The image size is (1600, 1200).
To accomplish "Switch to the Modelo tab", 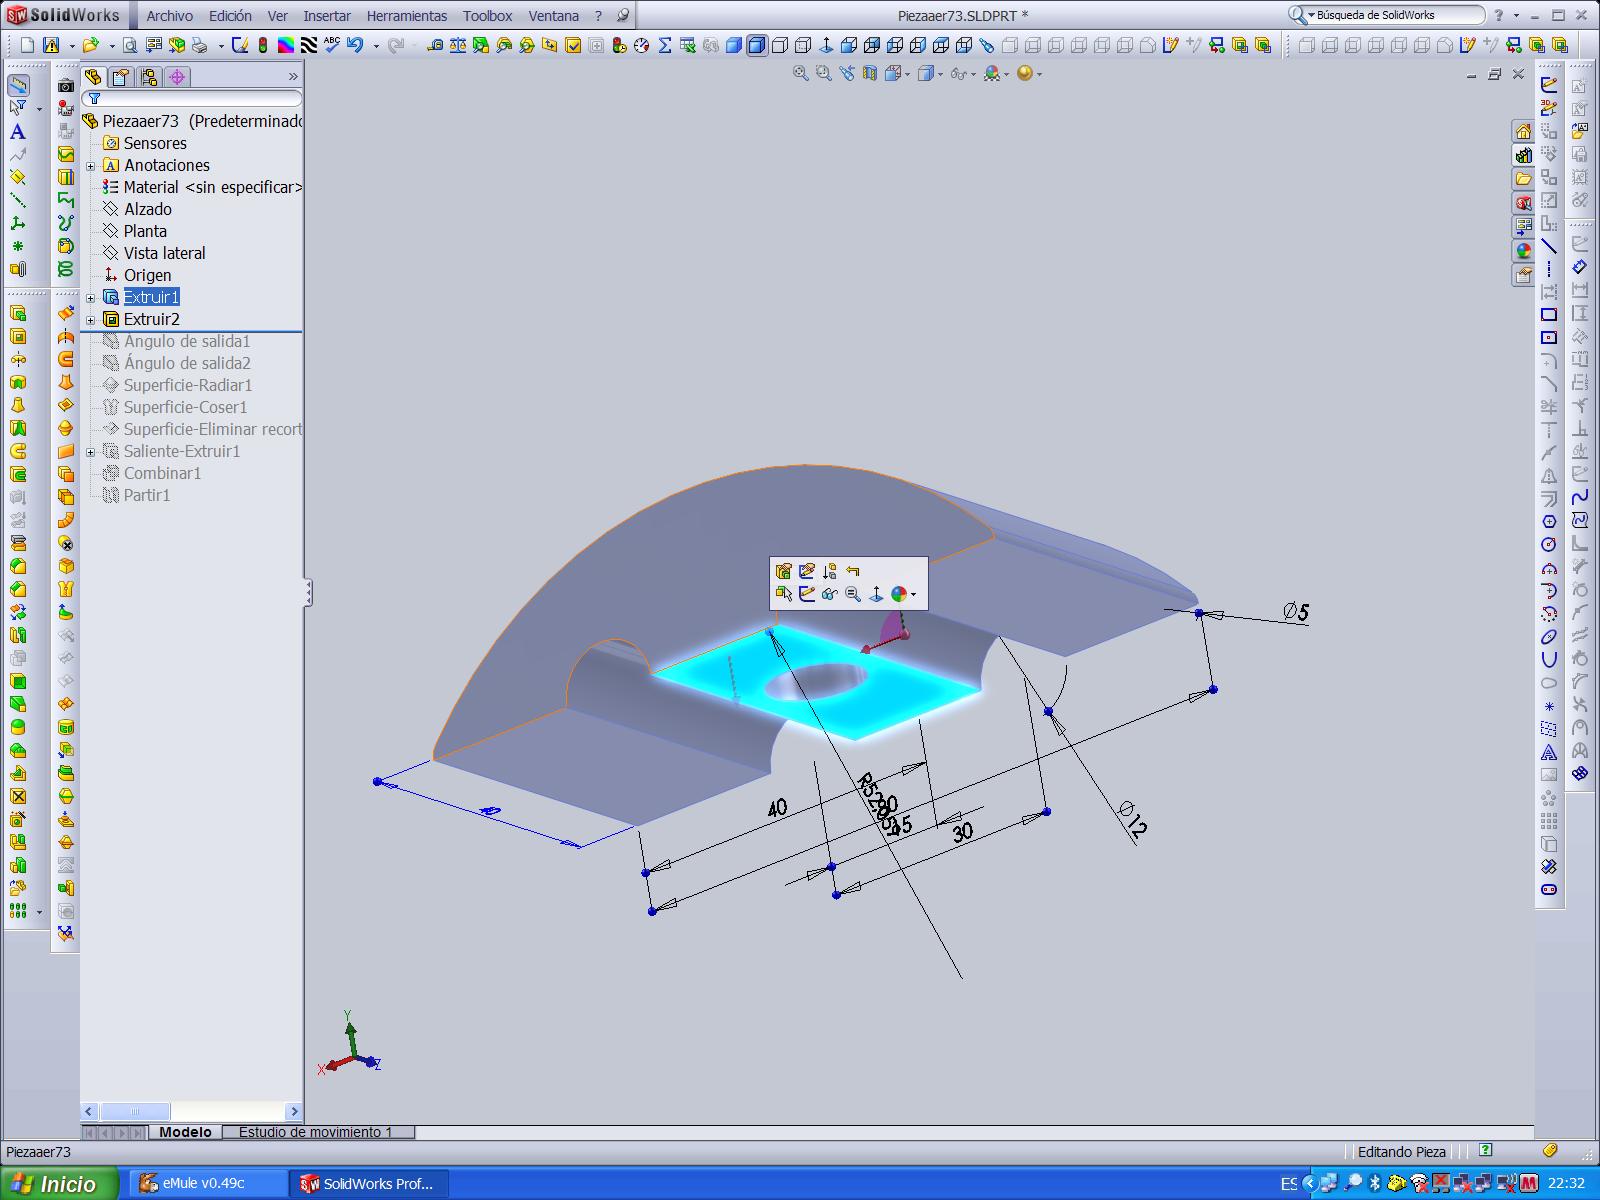I will 186,1132.
